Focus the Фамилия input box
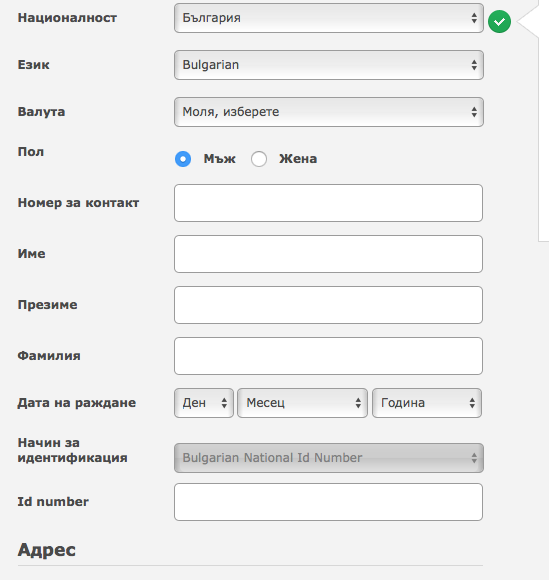 tap(329, 356)
